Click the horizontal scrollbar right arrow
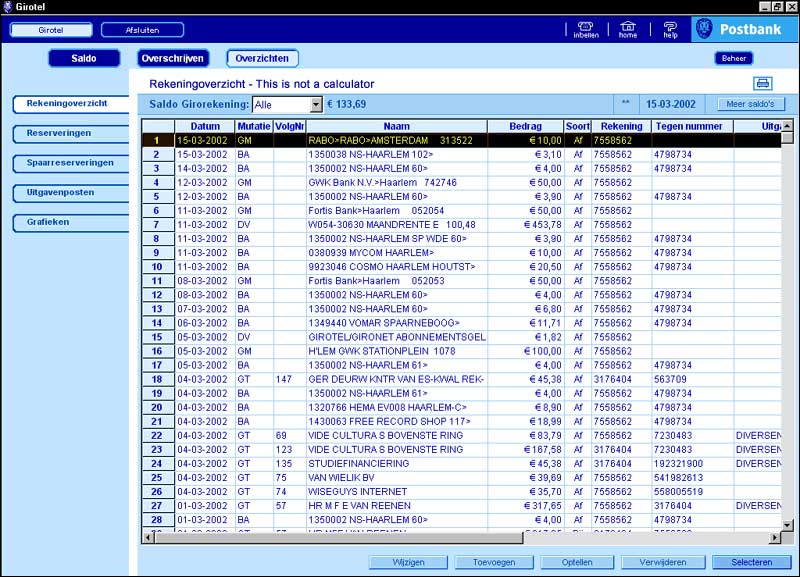Viewport: 800px width, 577px height. [775, 537]
